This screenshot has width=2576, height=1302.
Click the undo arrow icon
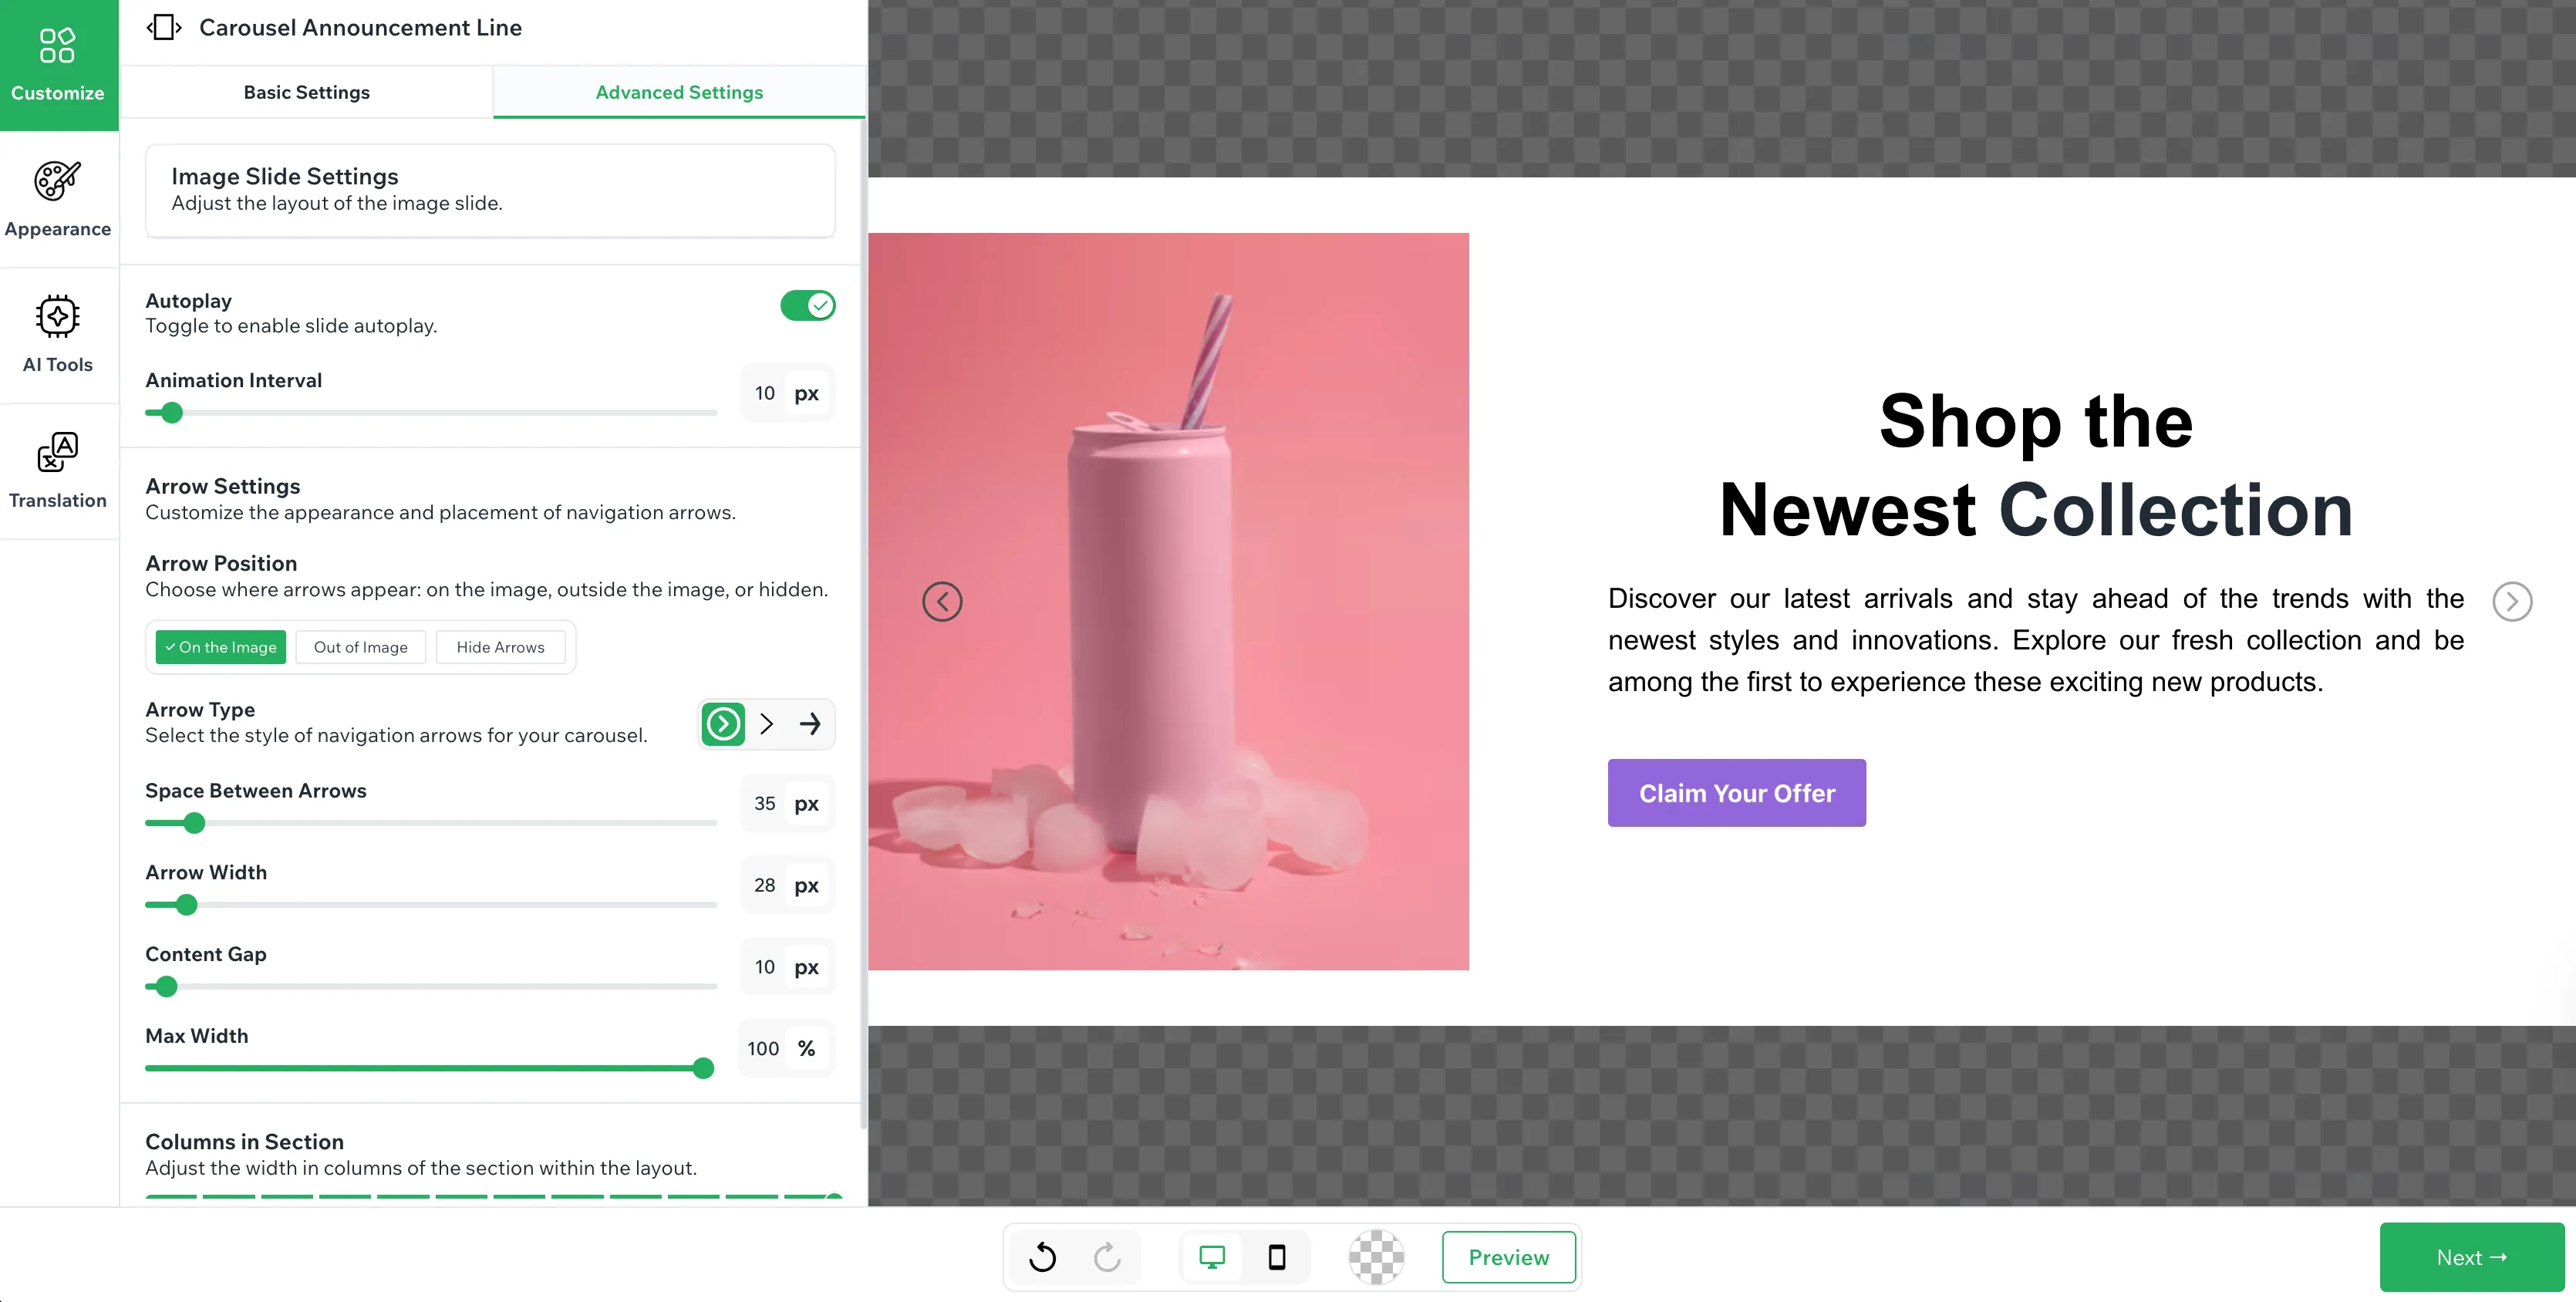coord(1042,1257)
